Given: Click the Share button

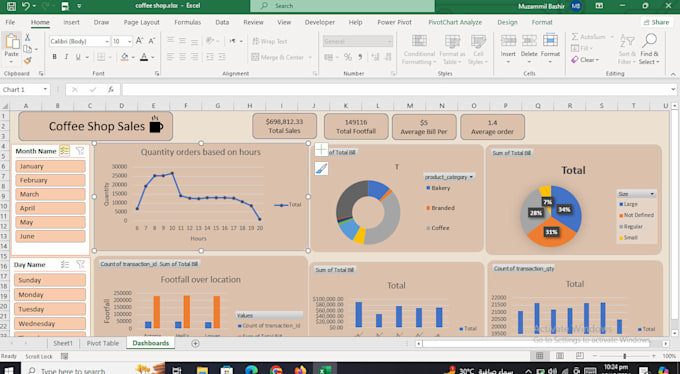Looking at the screenshot, I should coord(656,22).
